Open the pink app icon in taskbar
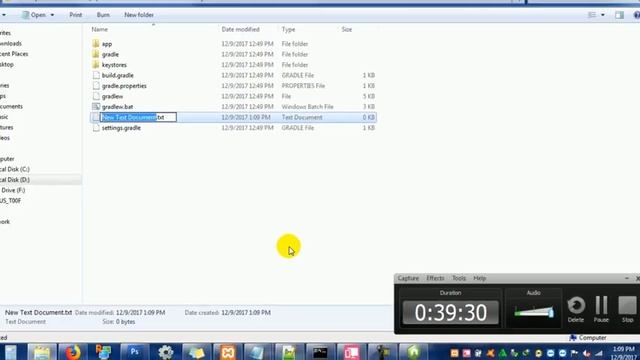The width and height of the screenshot is (640, 360). [351, 352]
